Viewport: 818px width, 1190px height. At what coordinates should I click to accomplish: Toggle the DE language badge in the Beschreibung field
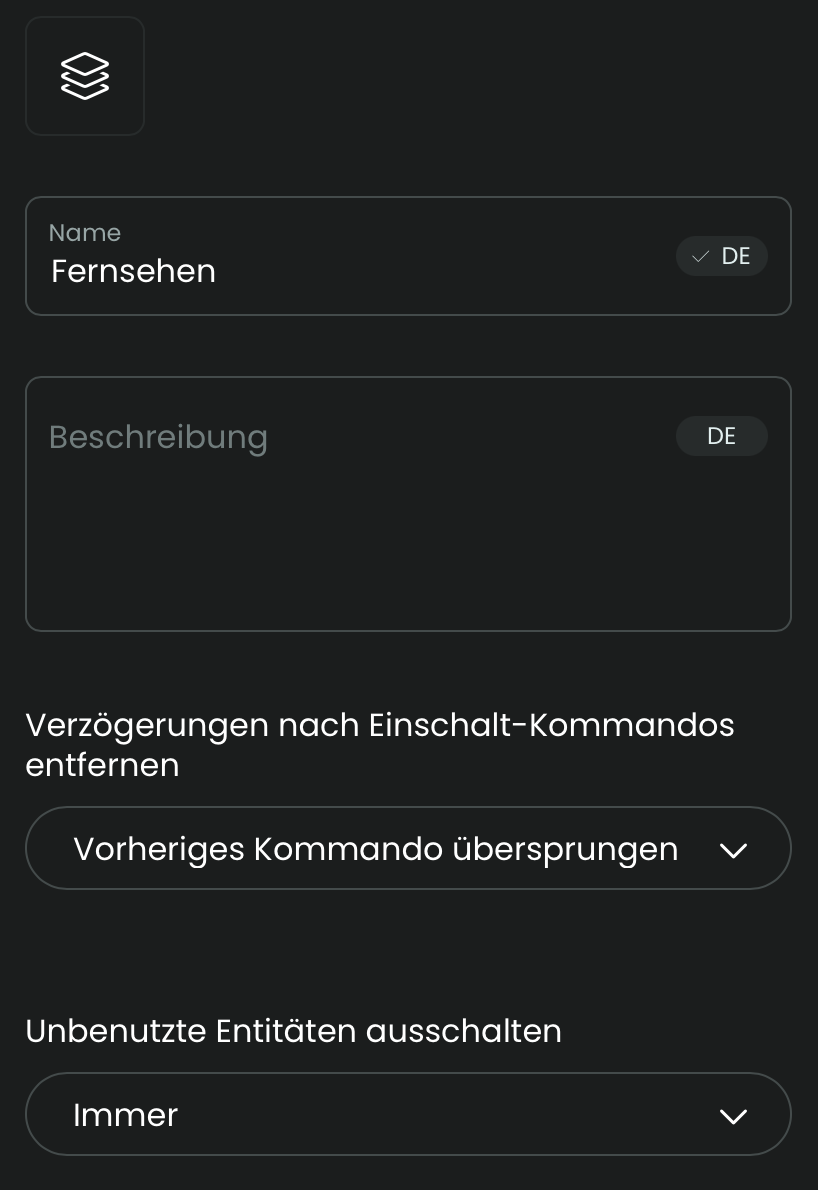pos(722,436)
